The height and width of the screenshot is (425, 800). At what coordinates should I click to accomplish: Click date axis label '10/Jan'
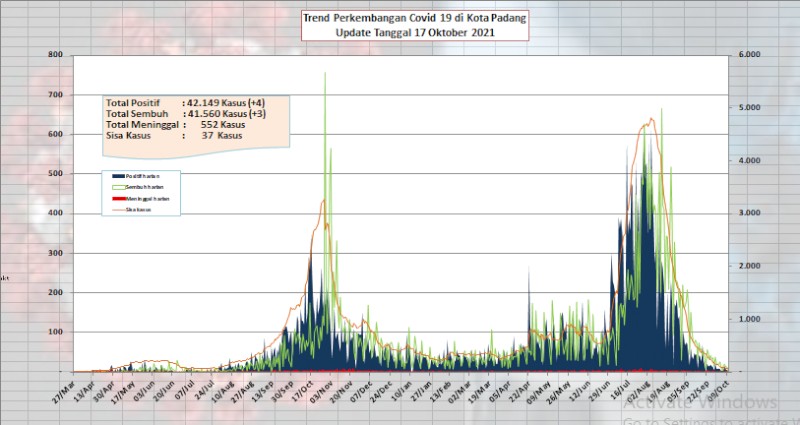[401, 392]
